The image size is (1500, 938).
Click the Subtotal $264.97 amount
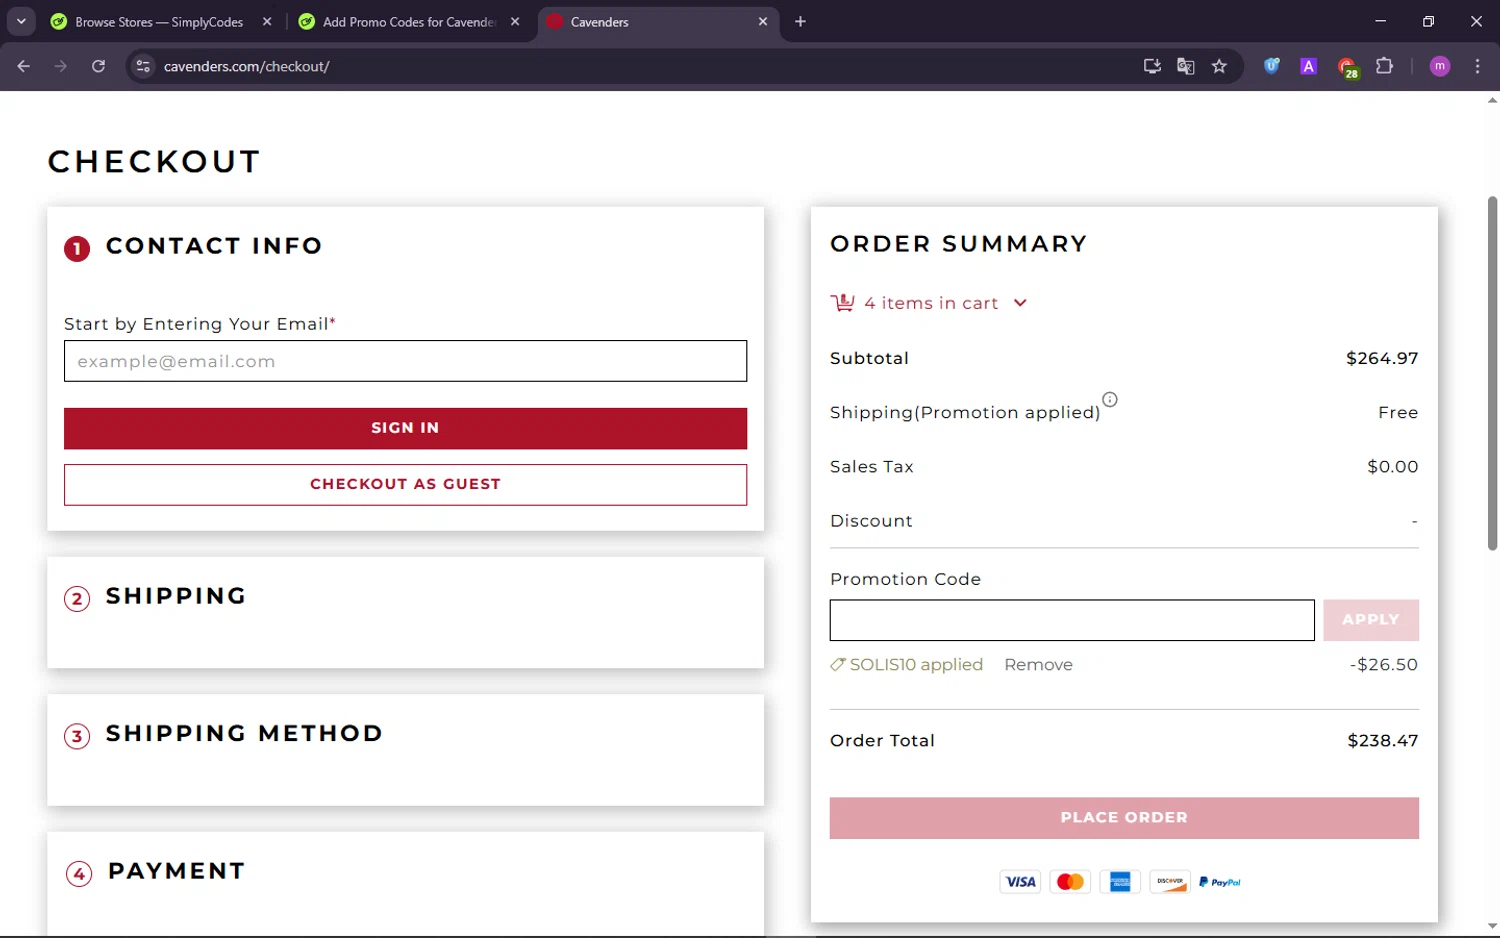[1382, 358]
